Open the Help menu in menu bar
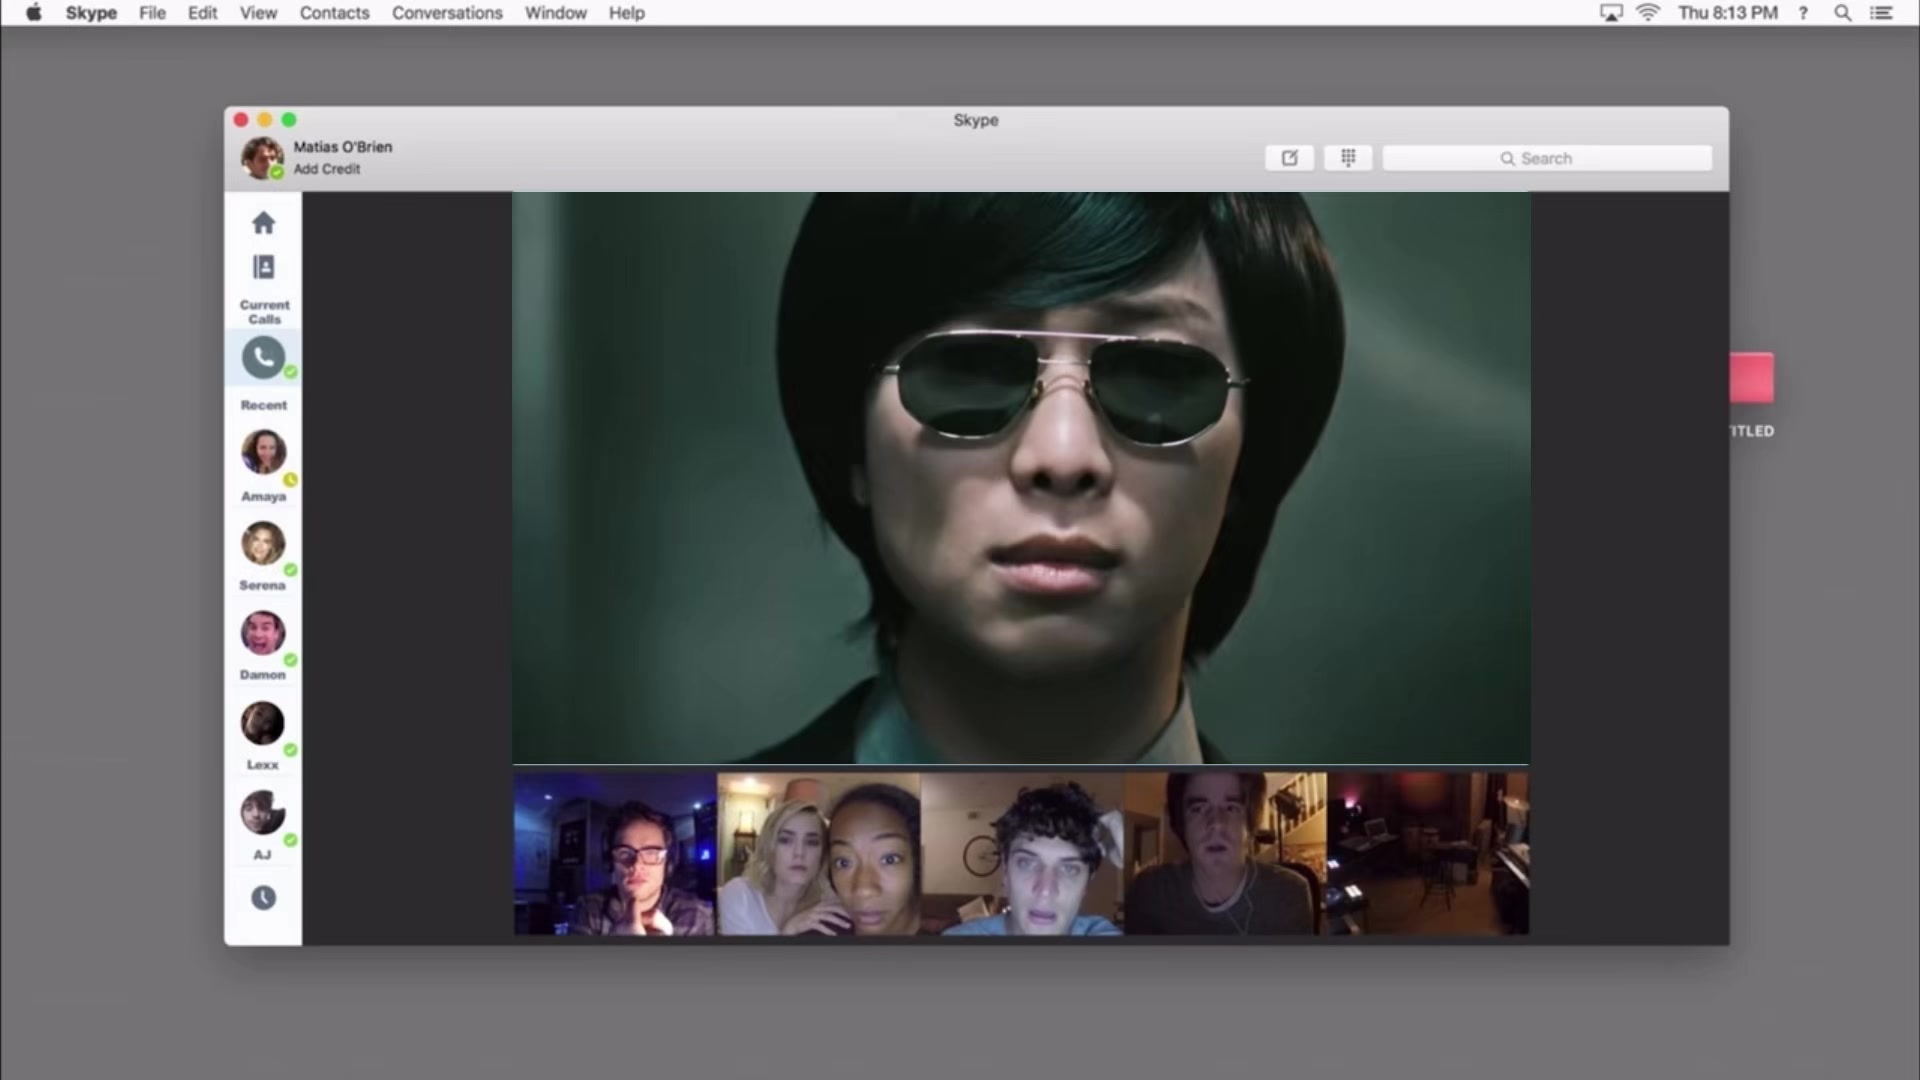This screenshot has height=1080, width=1920. click(626, 13)
